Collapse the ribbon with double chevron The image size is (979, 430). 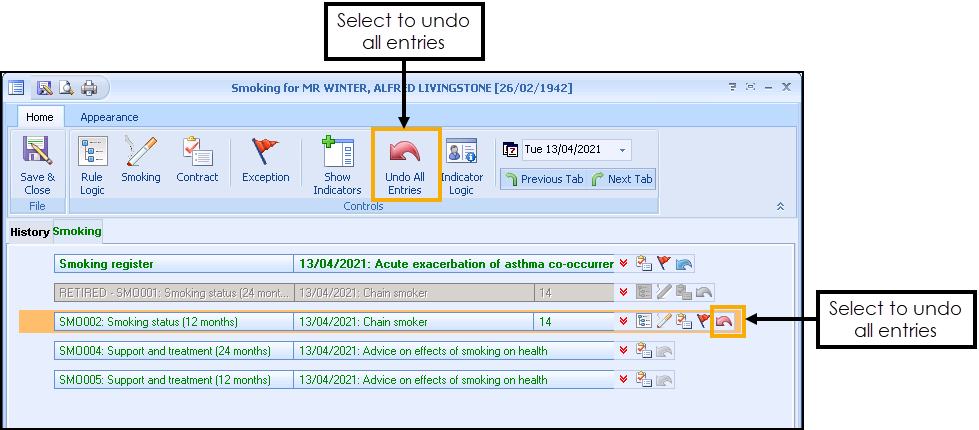[780, 205]
